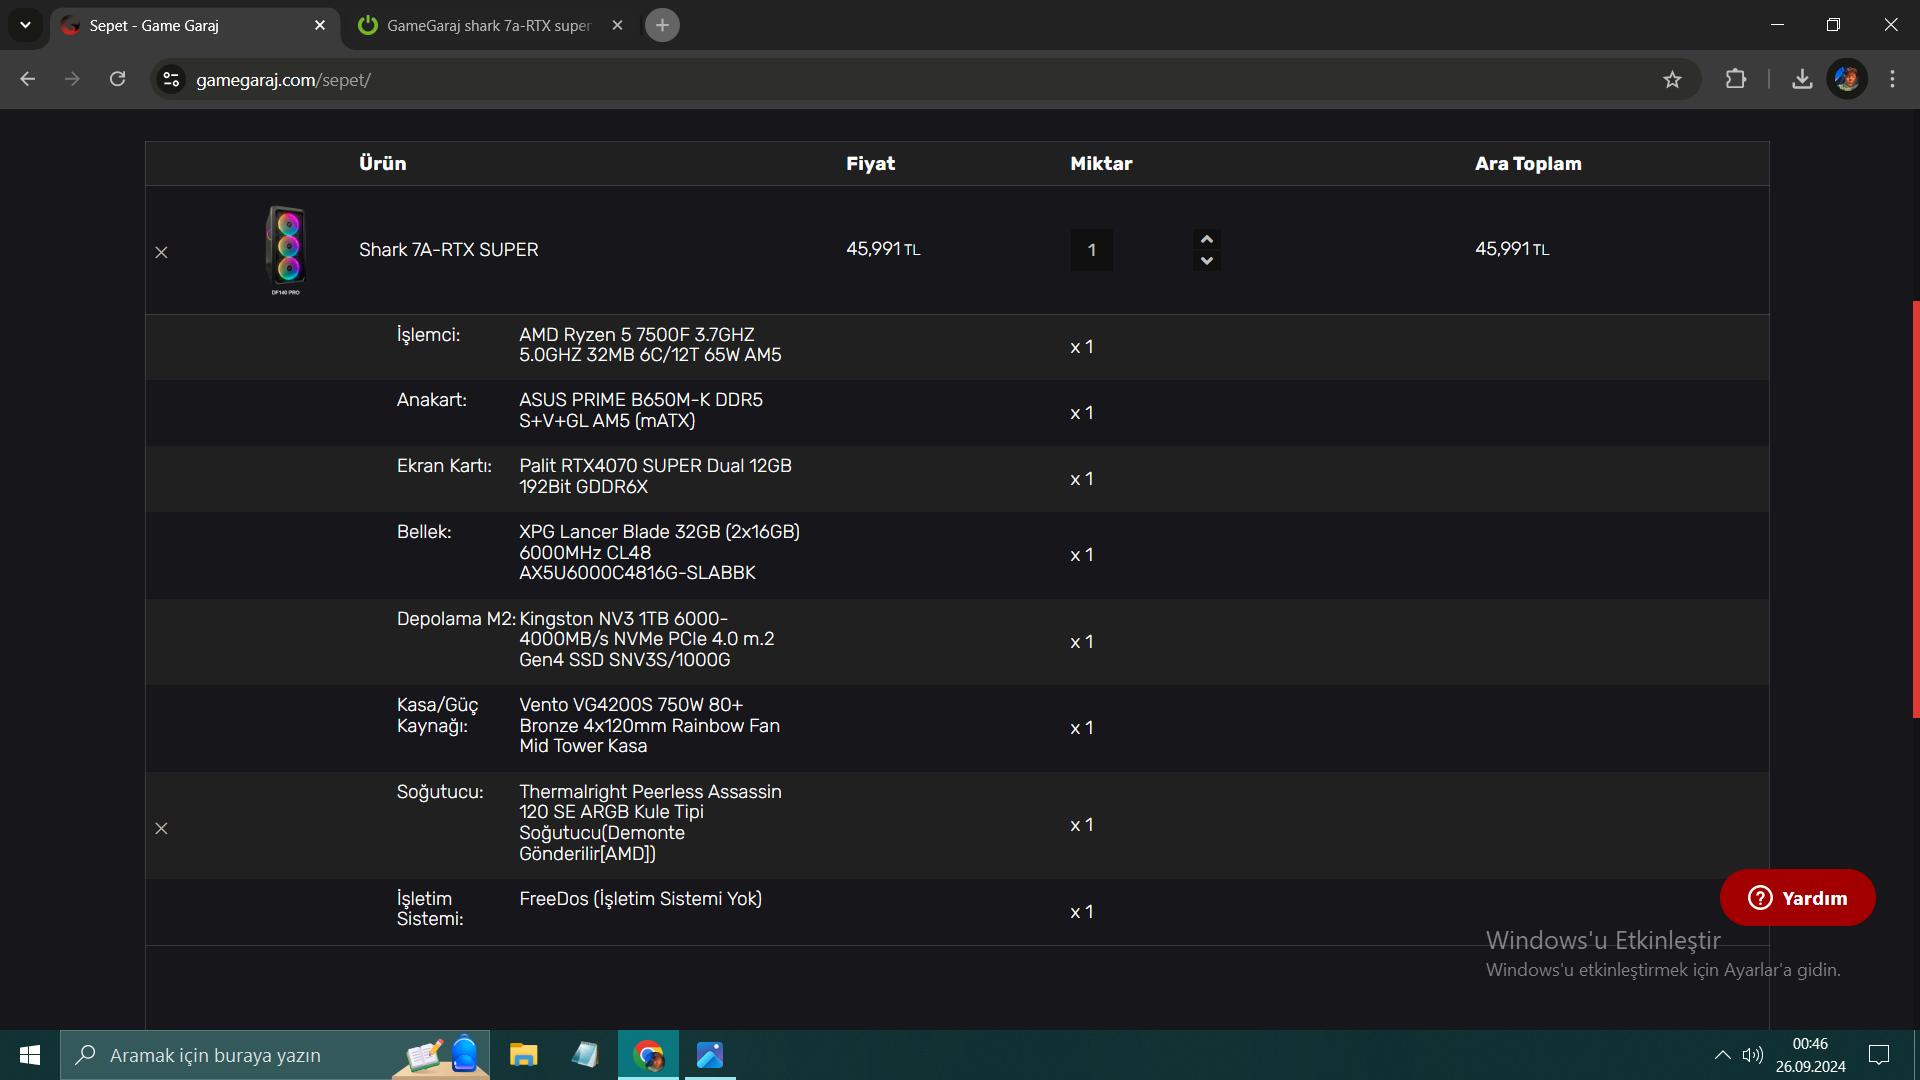Open the browser extensions menu
The image size is (1920, 1080).
pyautogui.click(x=1736, y=80)
